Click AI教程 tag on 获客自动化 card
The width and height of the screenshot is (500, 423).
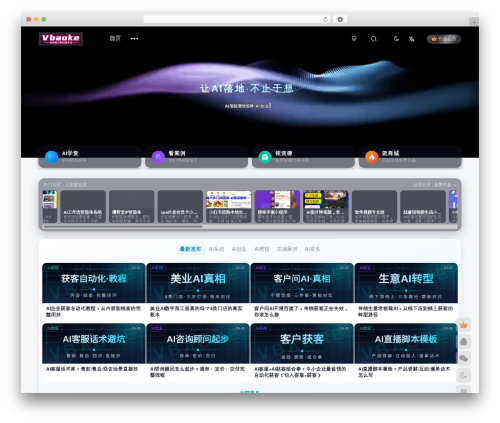coord(53,268)
